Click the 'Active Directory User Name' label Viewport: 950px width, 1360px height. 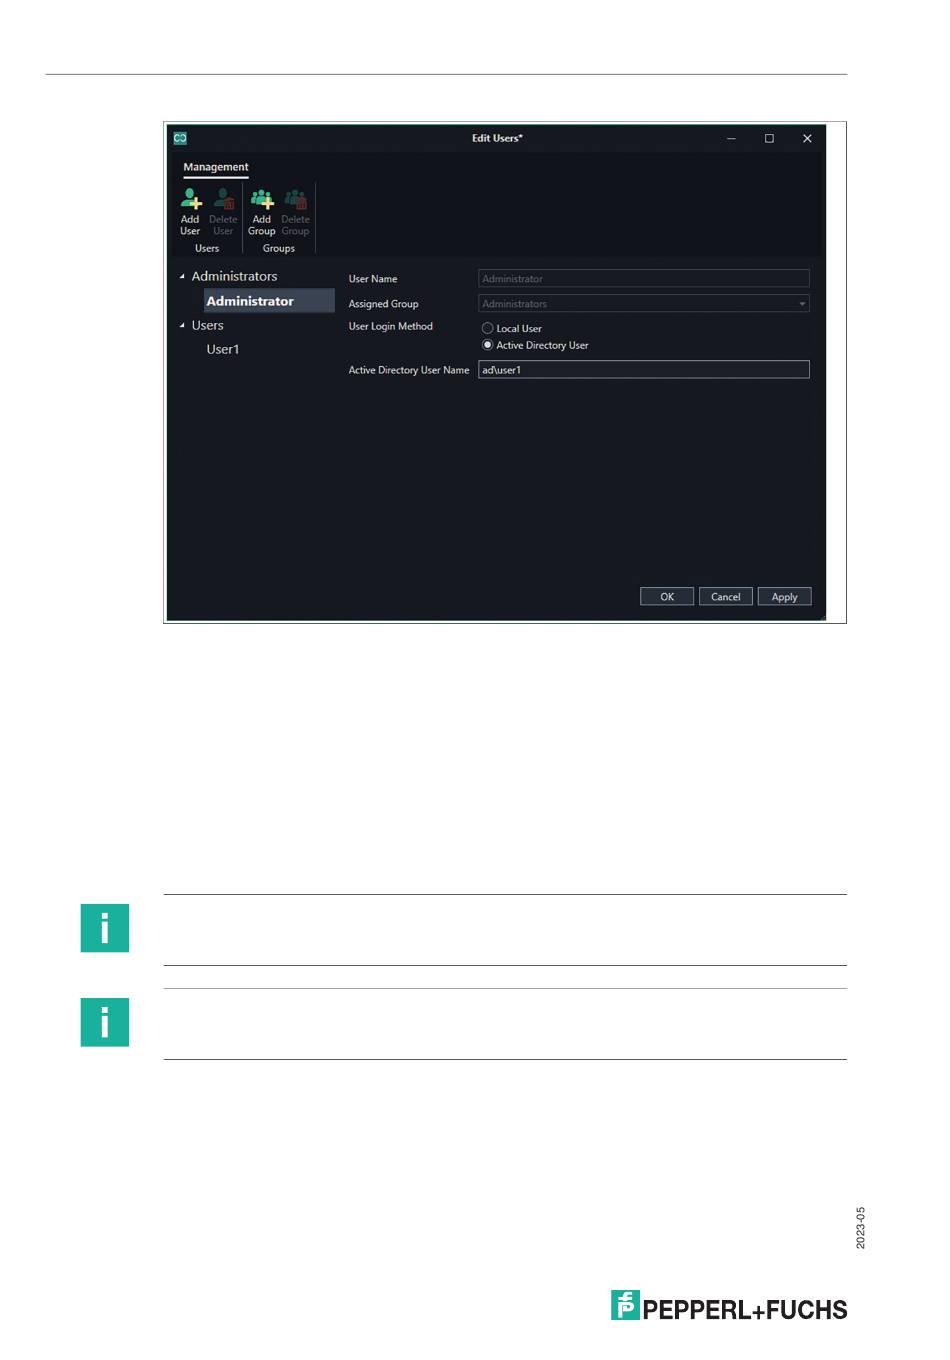click(409, 370)
